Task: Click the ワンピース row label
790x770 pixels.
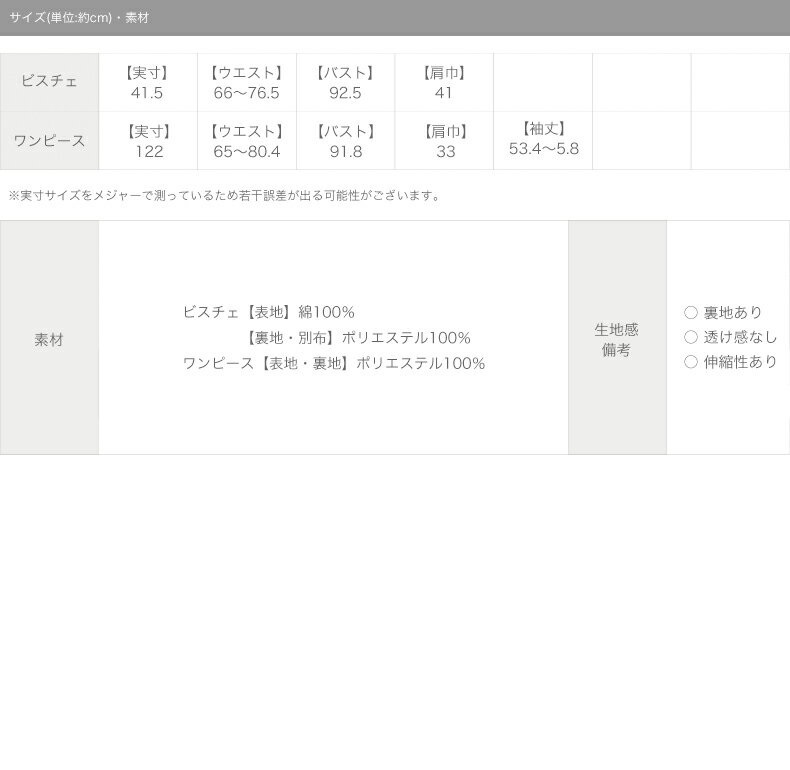Action: coord(49,141)
